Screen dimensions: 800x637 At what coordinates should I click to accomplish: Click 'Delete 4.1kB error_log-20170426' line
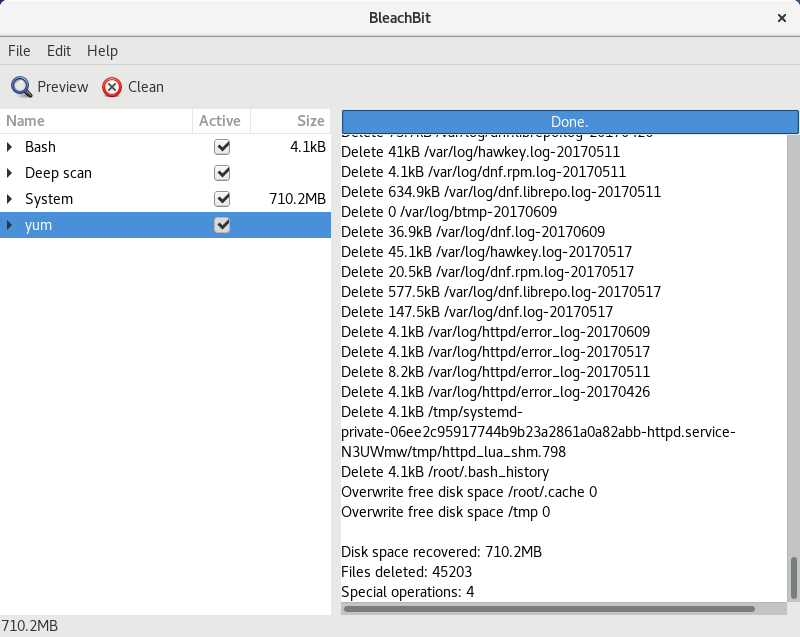pos(495,392)
